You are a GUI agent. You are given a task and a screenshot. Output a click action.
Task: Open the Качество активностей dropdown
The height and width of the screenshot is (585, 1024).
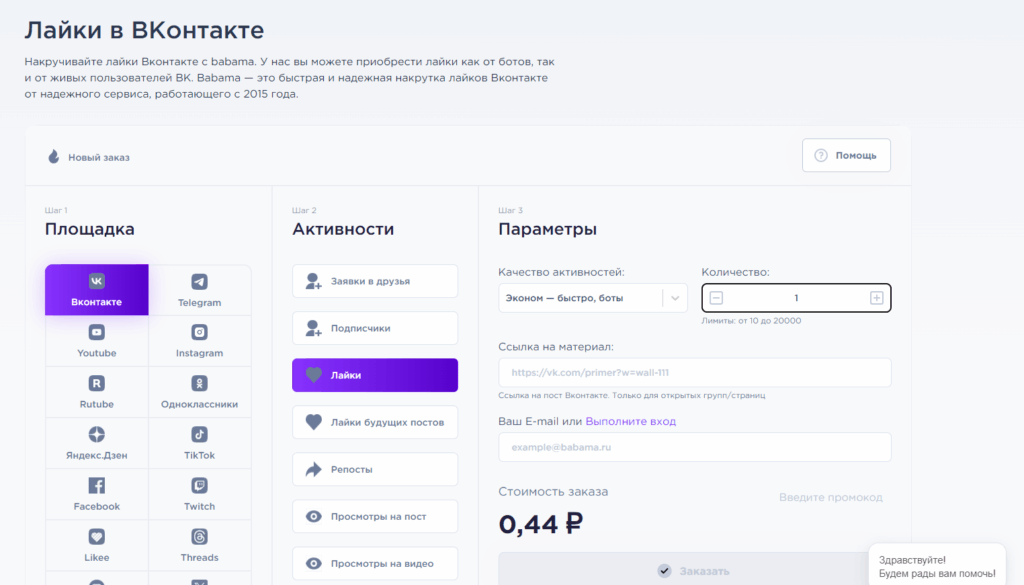click(592, 298)
